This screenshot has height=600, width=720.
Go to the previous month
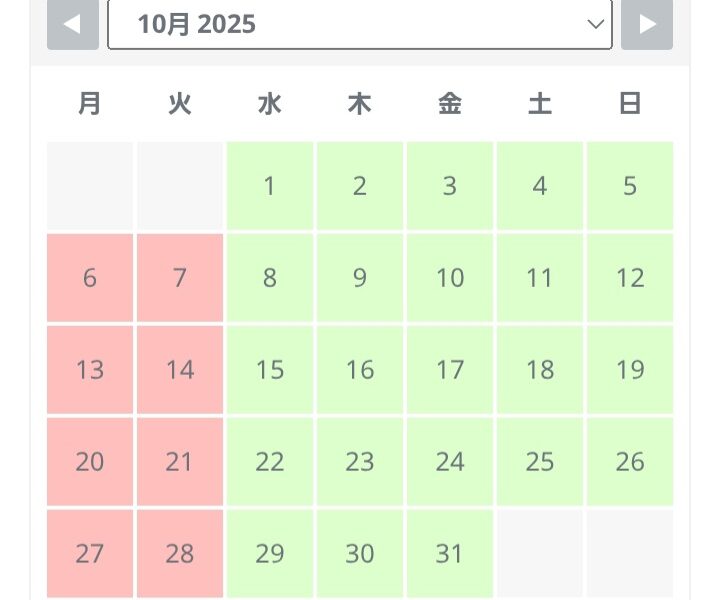tap(72, 24)
